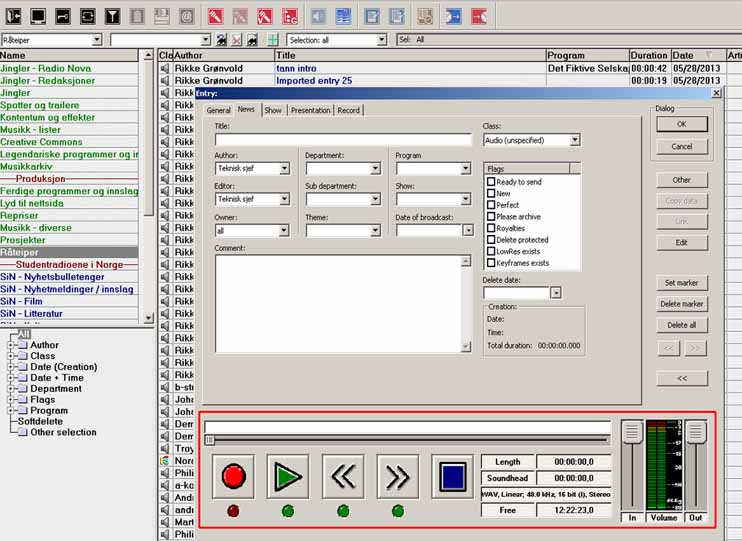This screenshot has height=541, width=742.
Task: Click the red record button
Action: [x=233, y=476]
